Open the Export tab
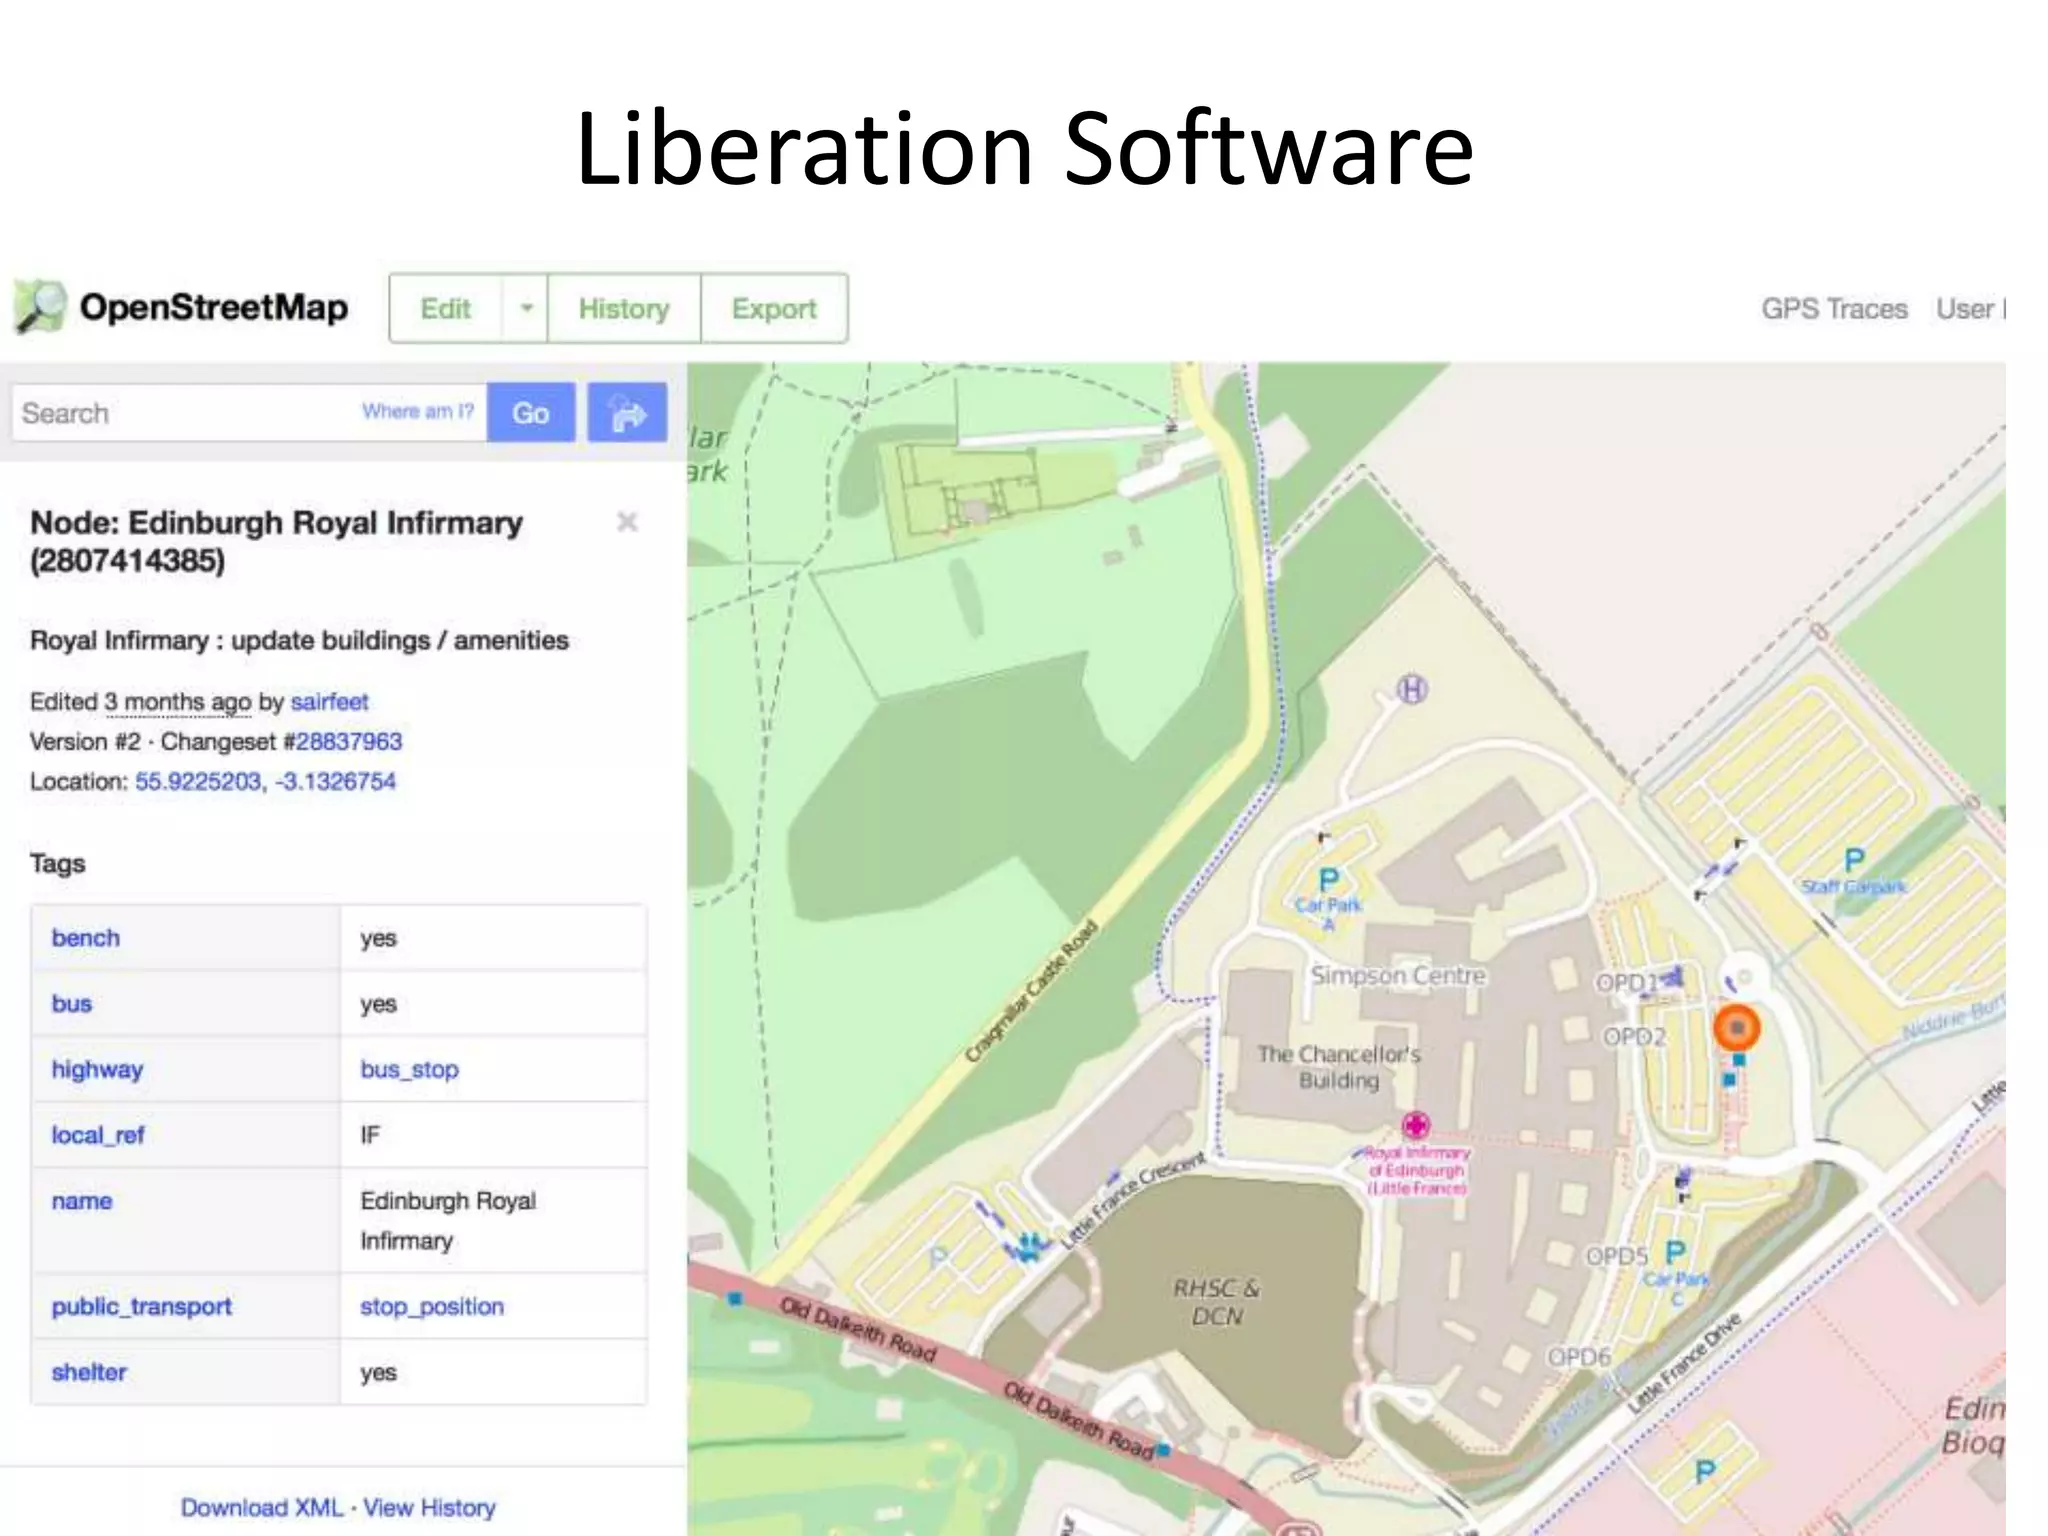 [x=774, y=309]
